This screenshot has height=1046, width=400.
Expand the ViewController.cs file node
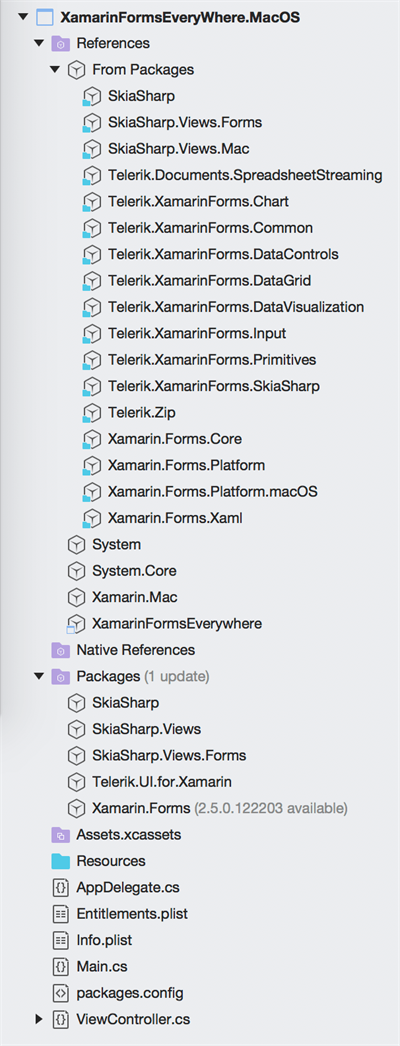pyautogui.click(x=39, y=1019)
